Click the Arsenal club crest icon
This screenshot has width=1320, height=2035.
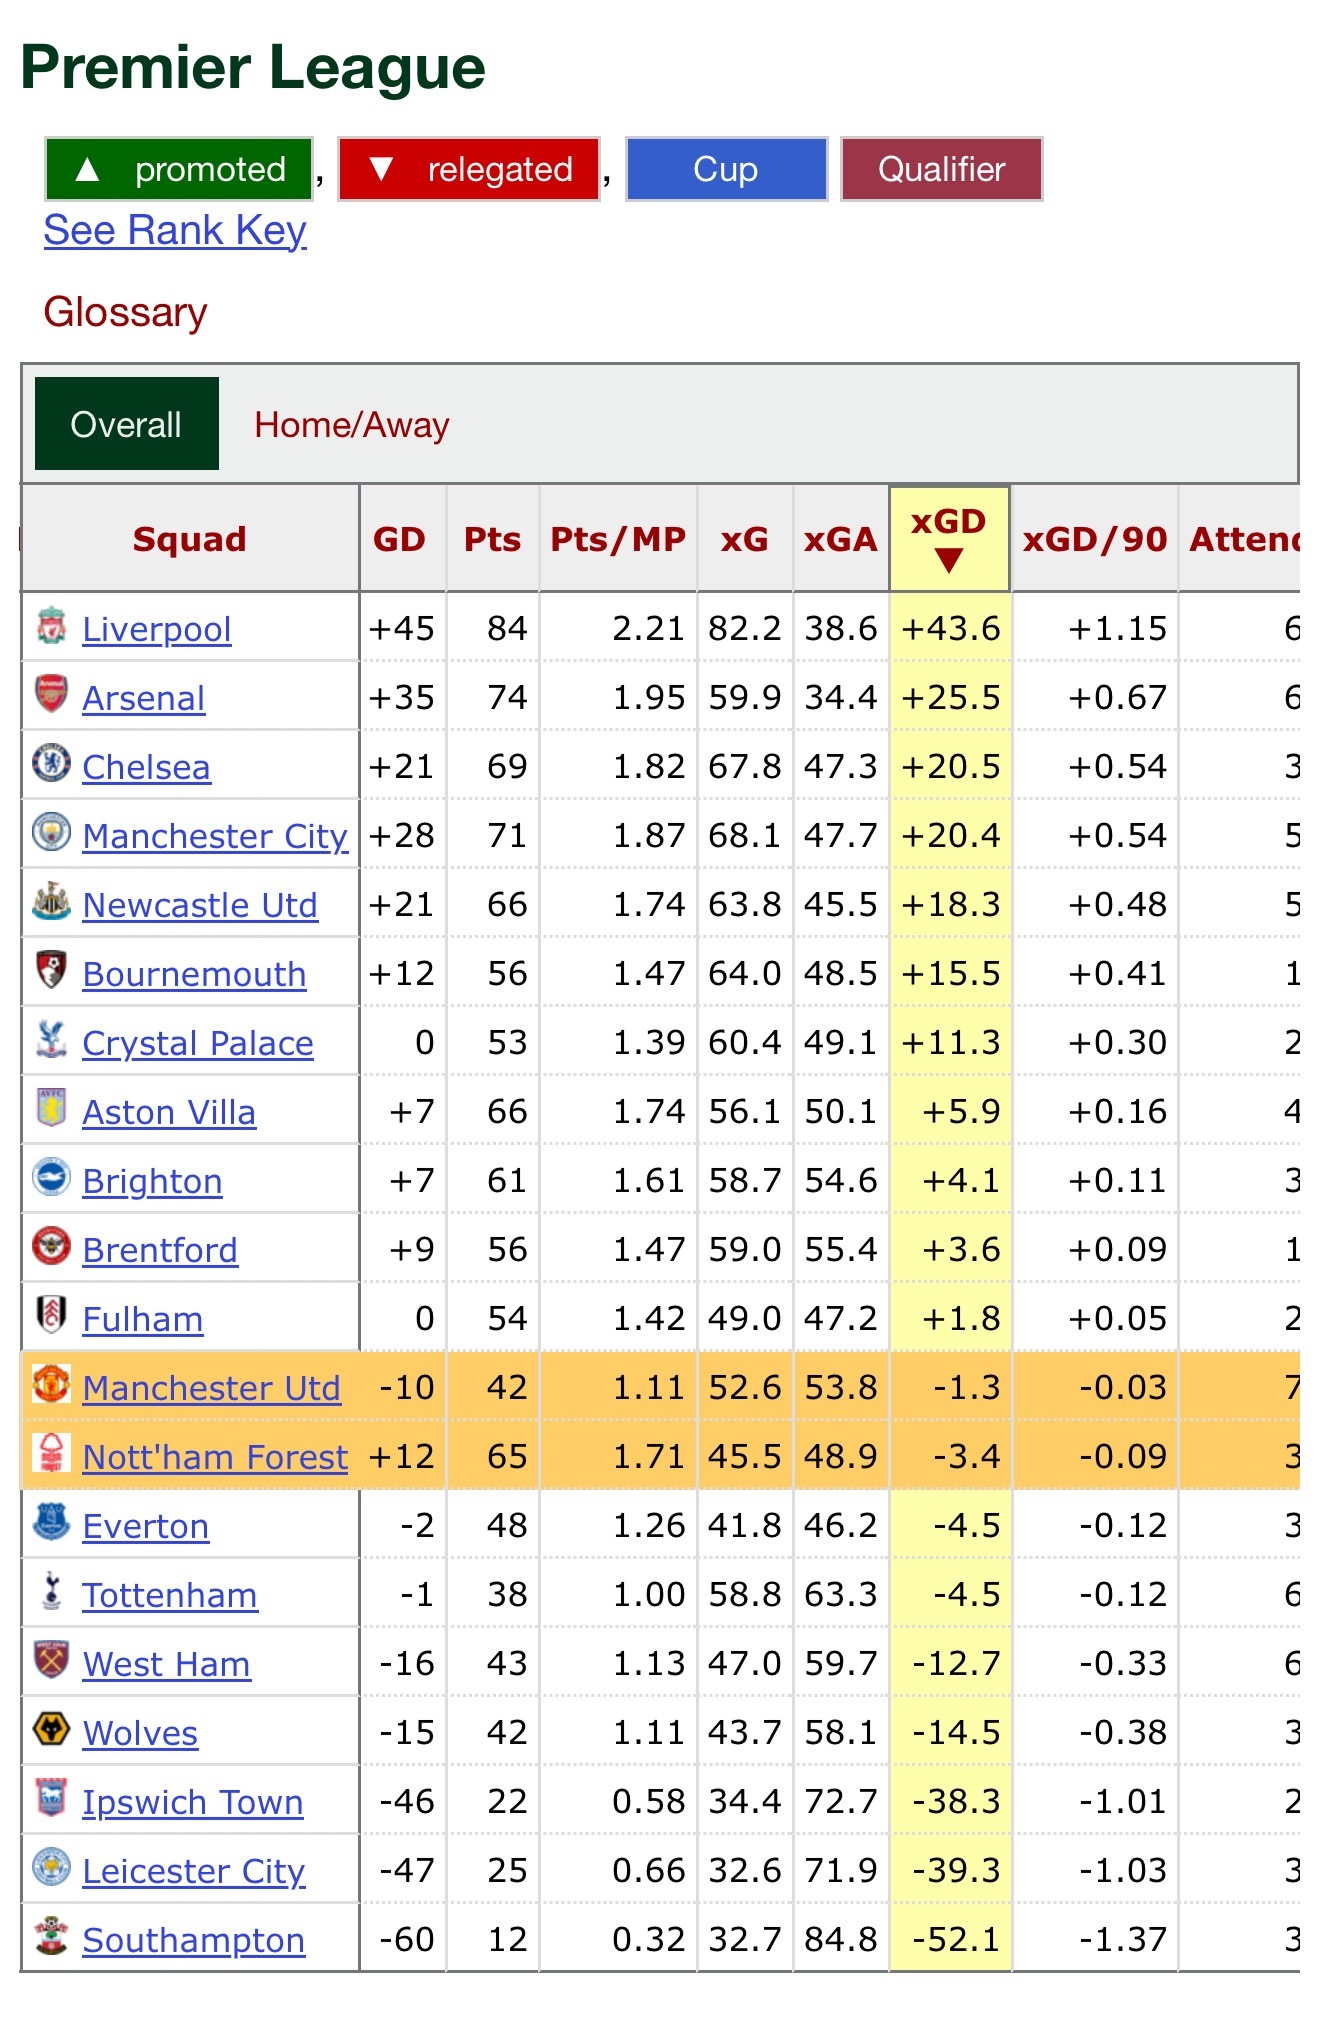(x=51, y=694)
